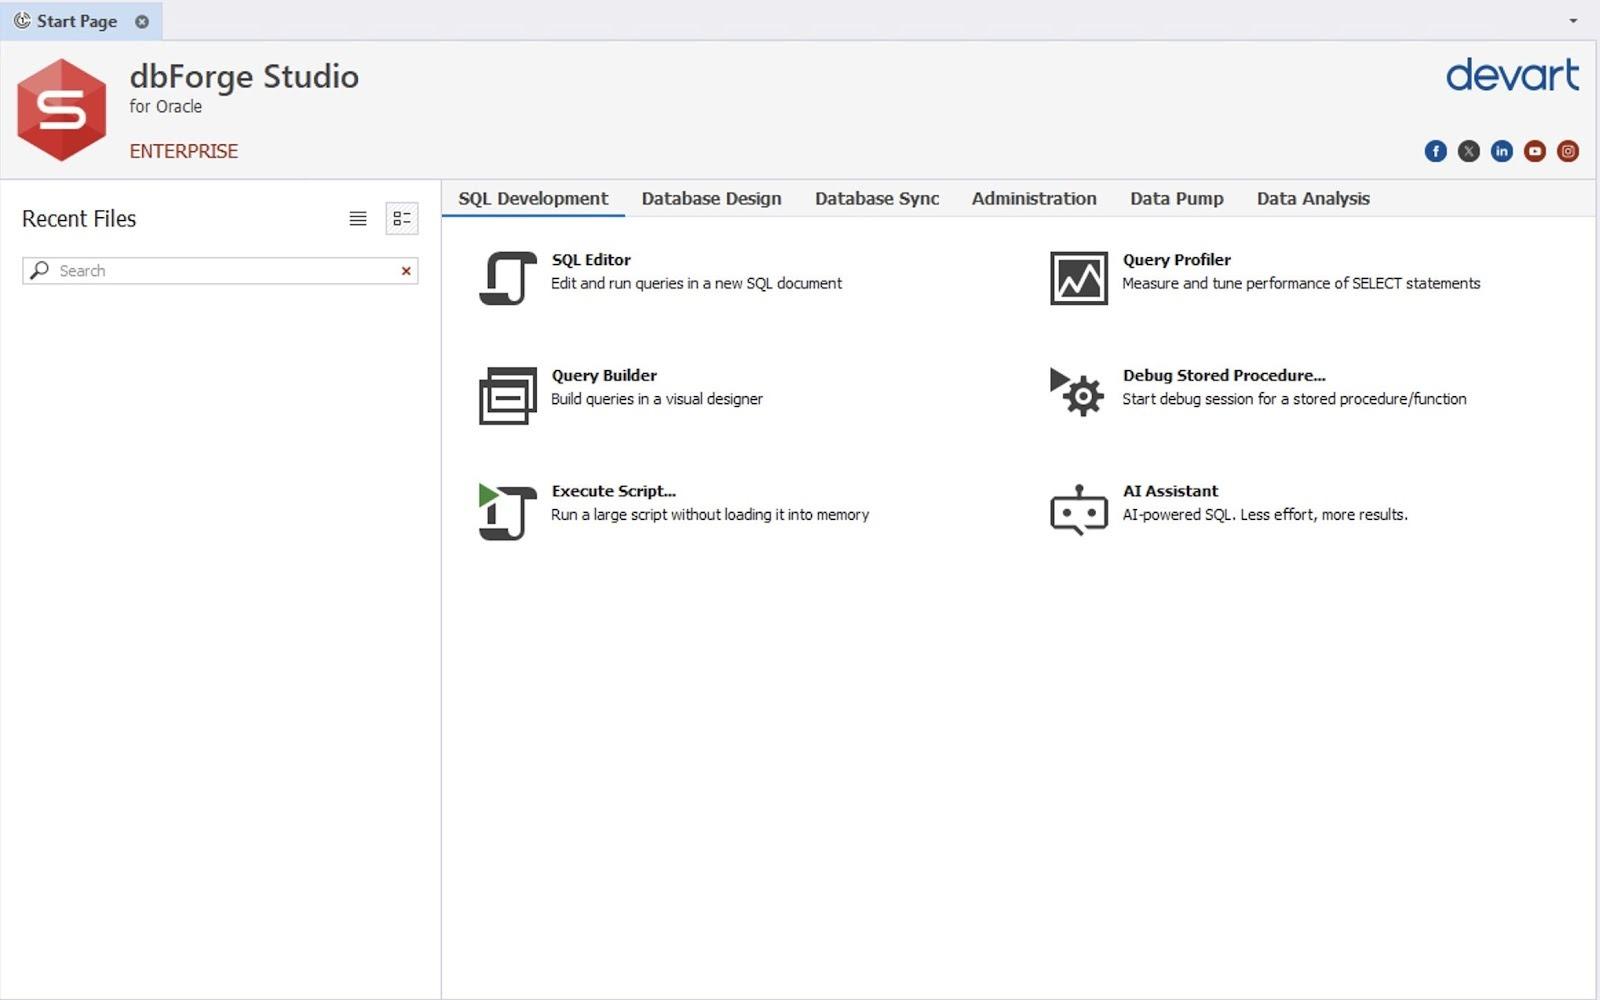The image size is (1600, 1000).
Task: Switch to the Database Design tab
Action: pos(711,198)
